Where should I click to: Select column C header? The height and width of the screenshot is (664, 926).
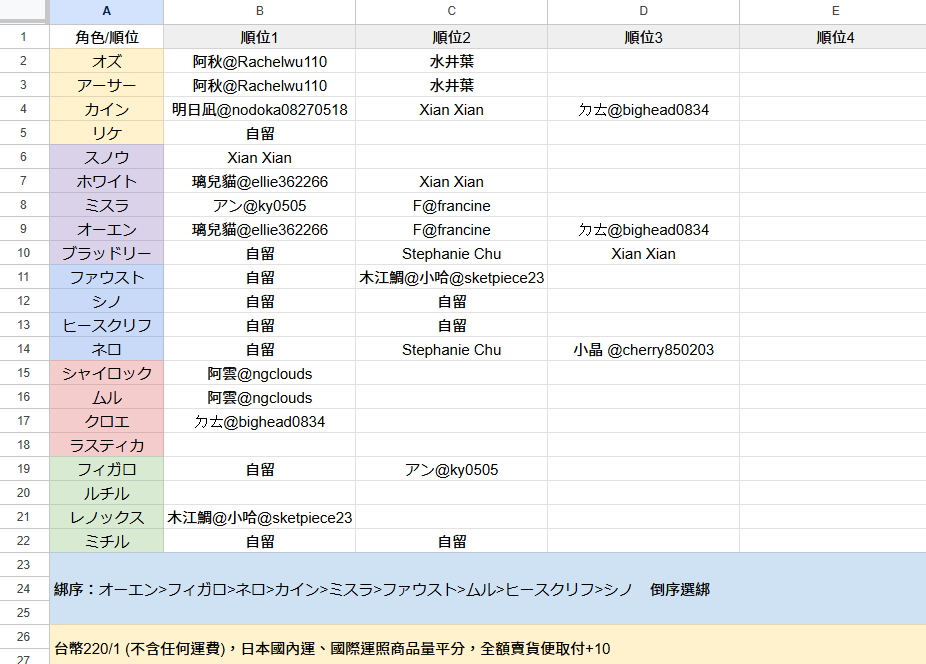click(x=451, y=11)
